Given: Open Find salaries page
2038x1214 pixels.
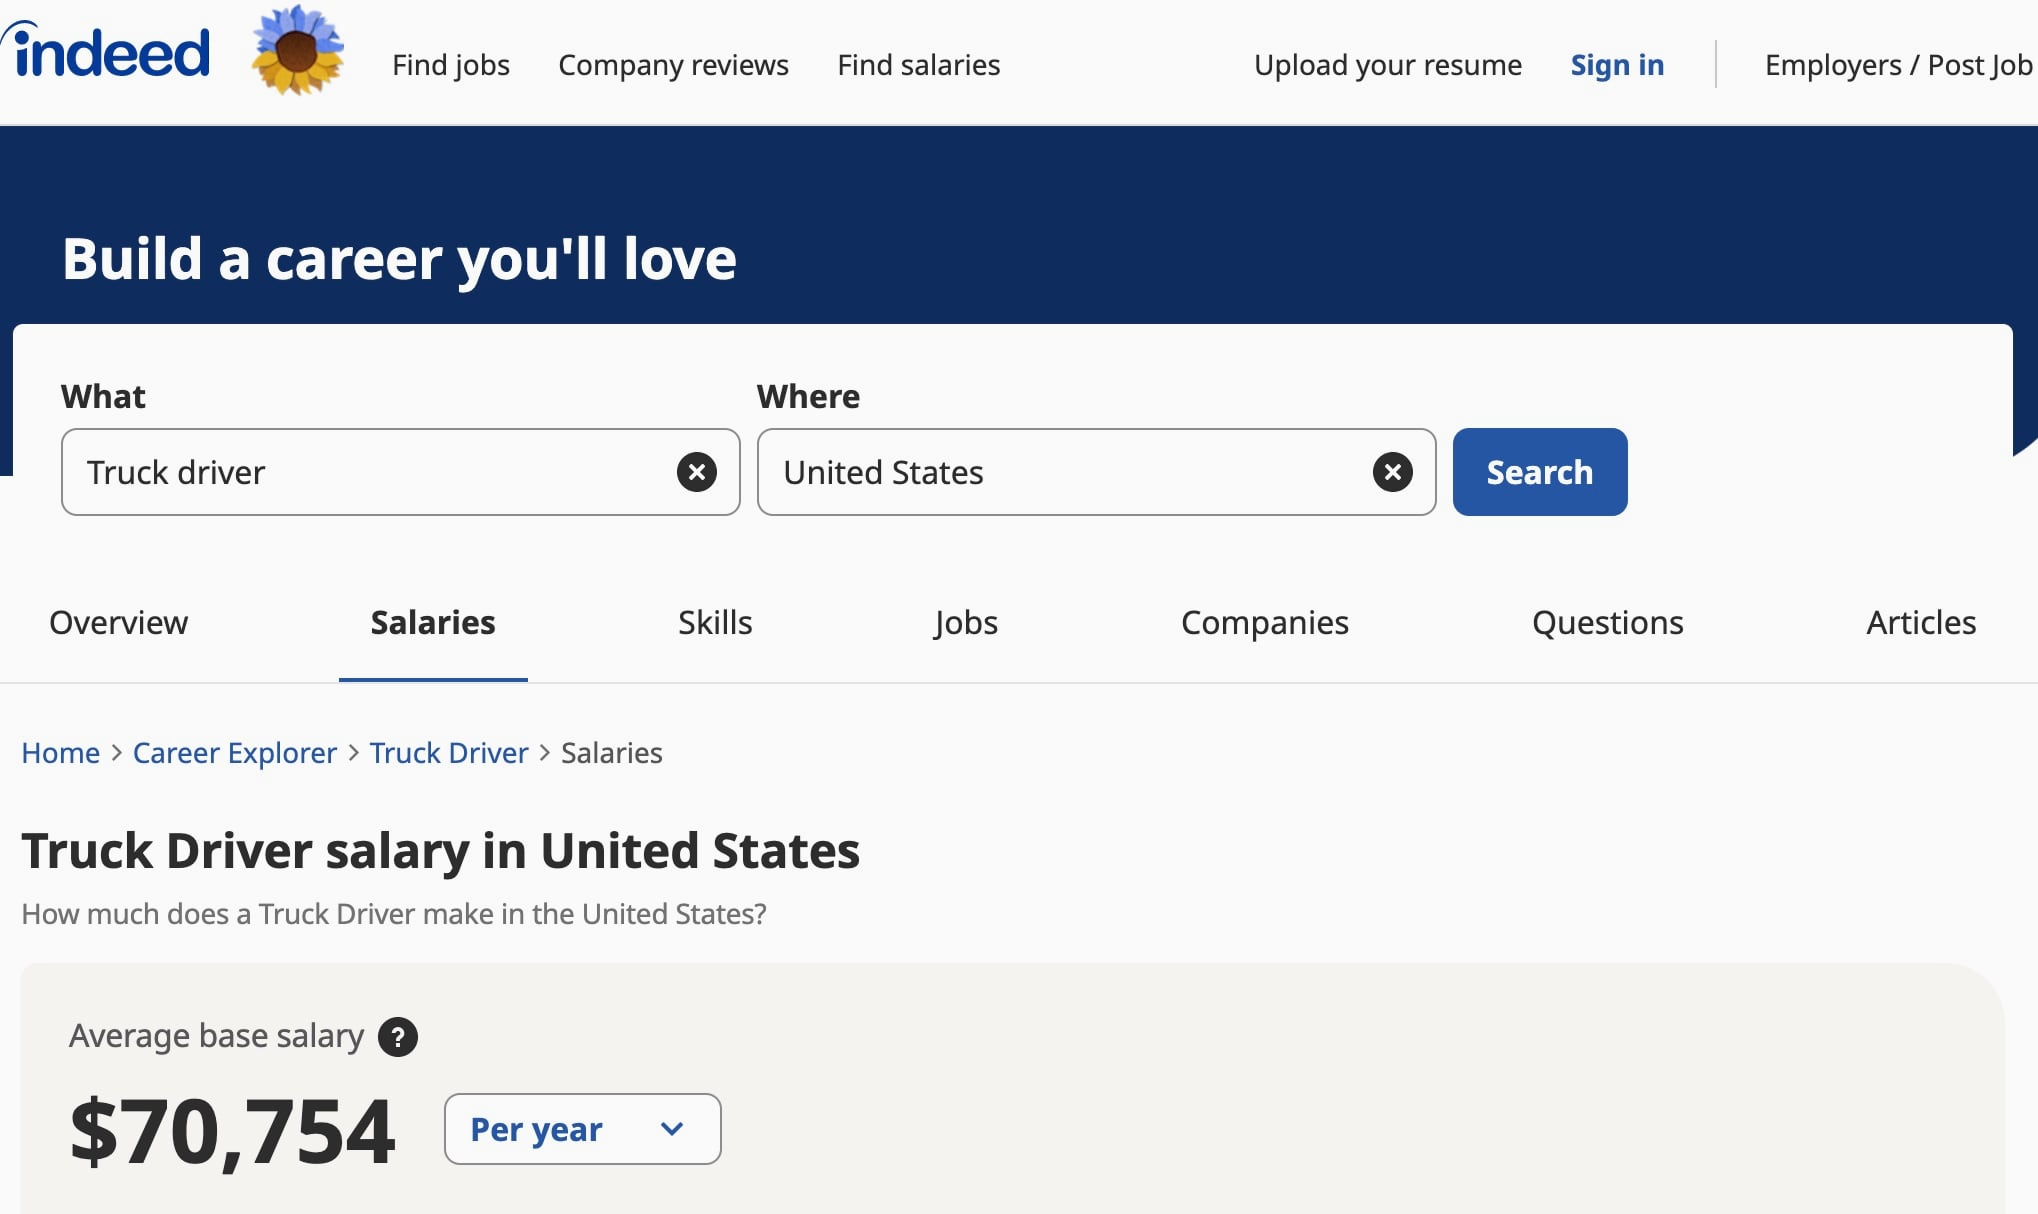Looking at the screenshot, I should click(x=918, y=65).
